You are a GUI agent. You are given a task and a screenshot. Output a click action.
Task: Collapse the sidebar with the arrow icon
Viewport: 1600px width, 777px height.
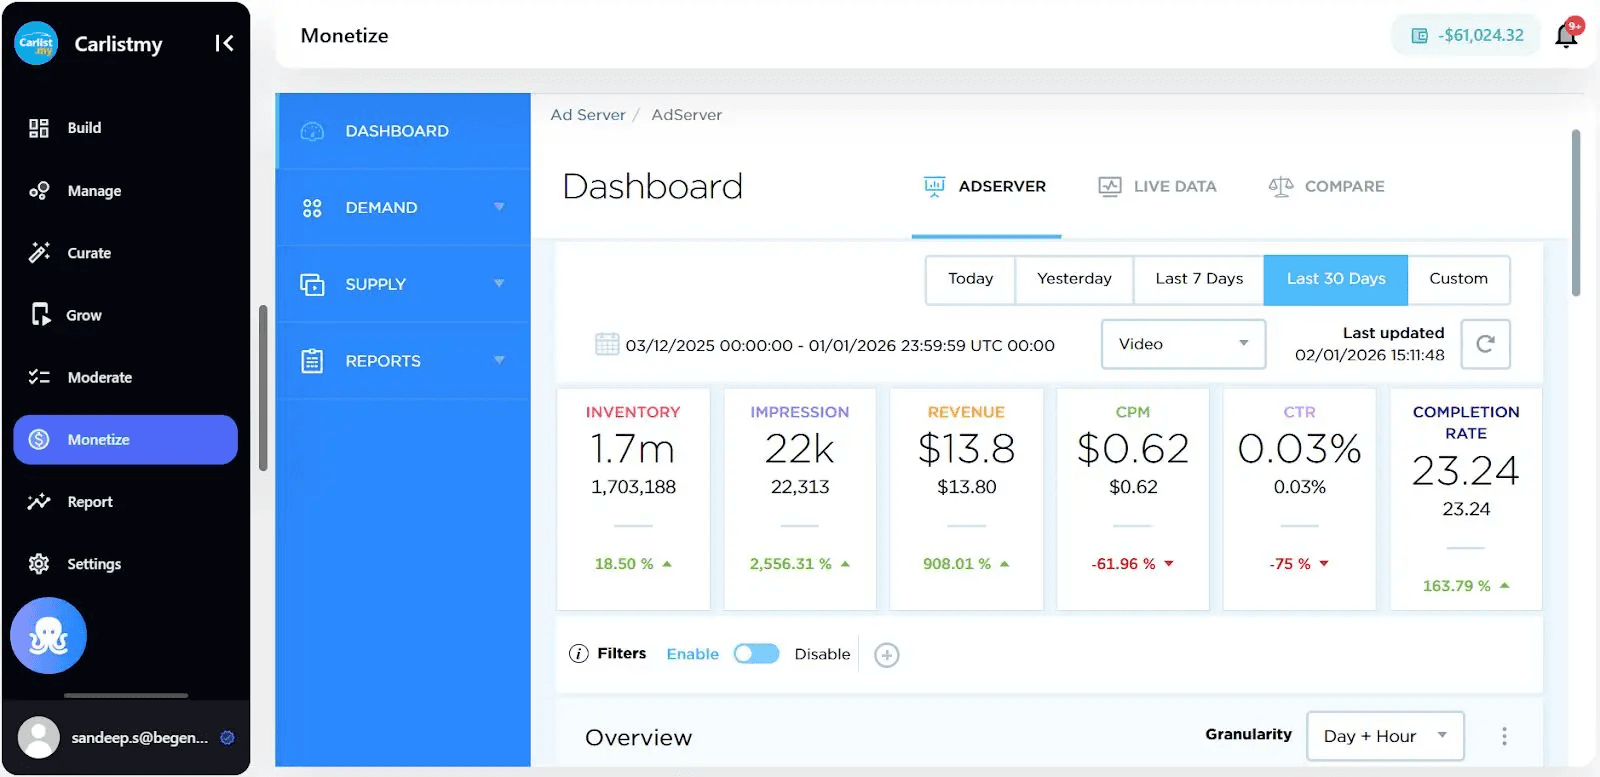pos(224,43)
